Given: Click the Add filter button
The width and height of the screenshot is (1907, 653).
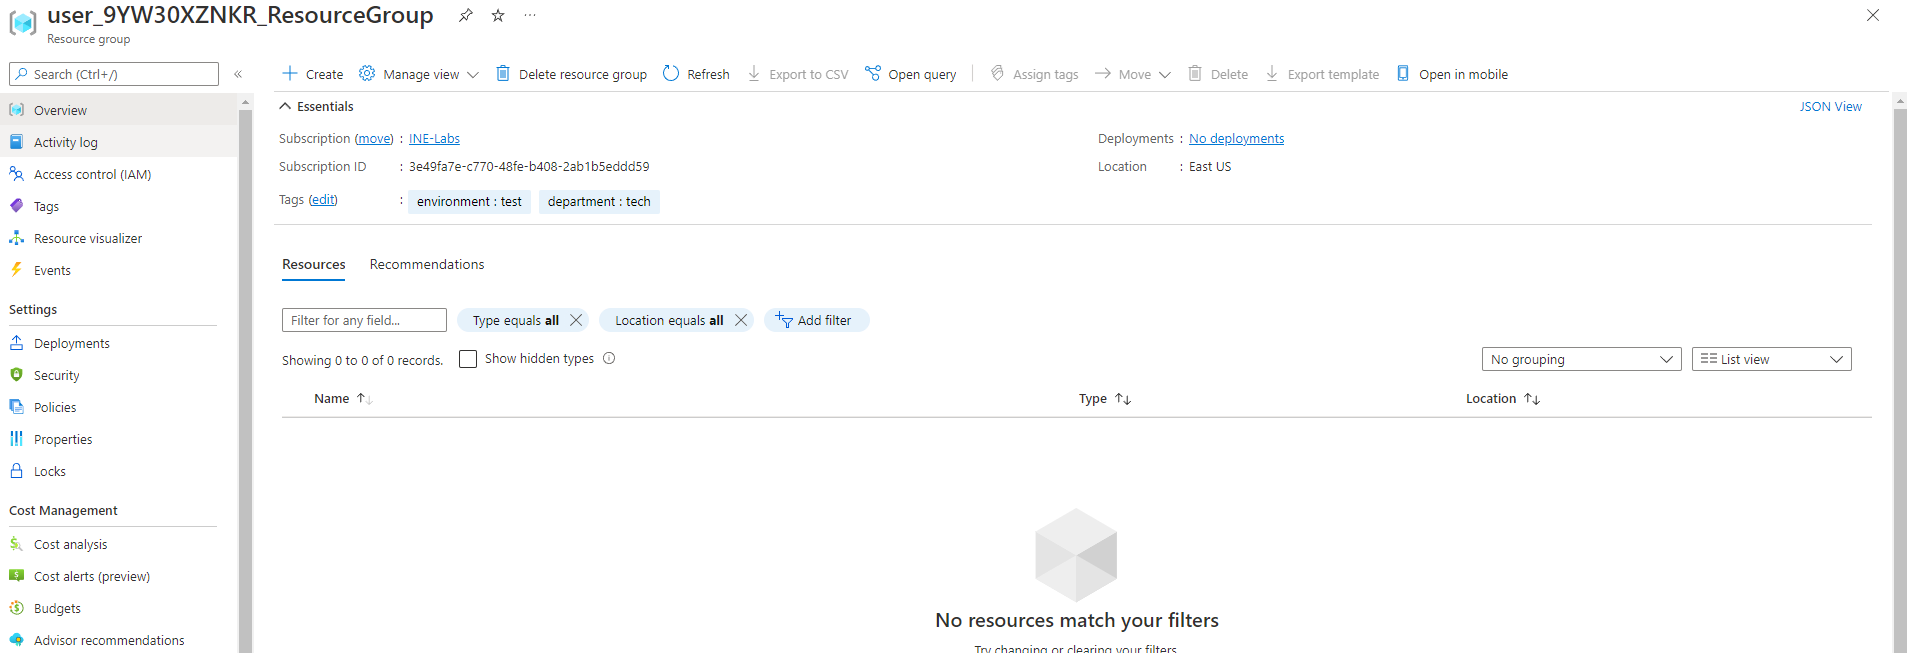Looking at the screenshot, I should 815,320.
